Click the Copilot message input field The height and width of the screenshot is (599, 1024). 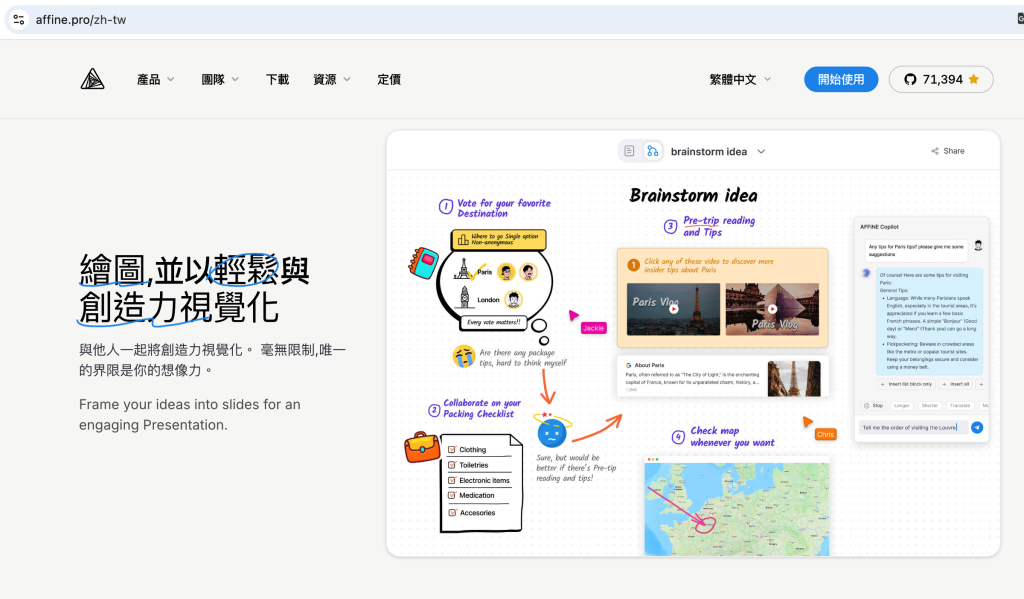pos(913,427)
